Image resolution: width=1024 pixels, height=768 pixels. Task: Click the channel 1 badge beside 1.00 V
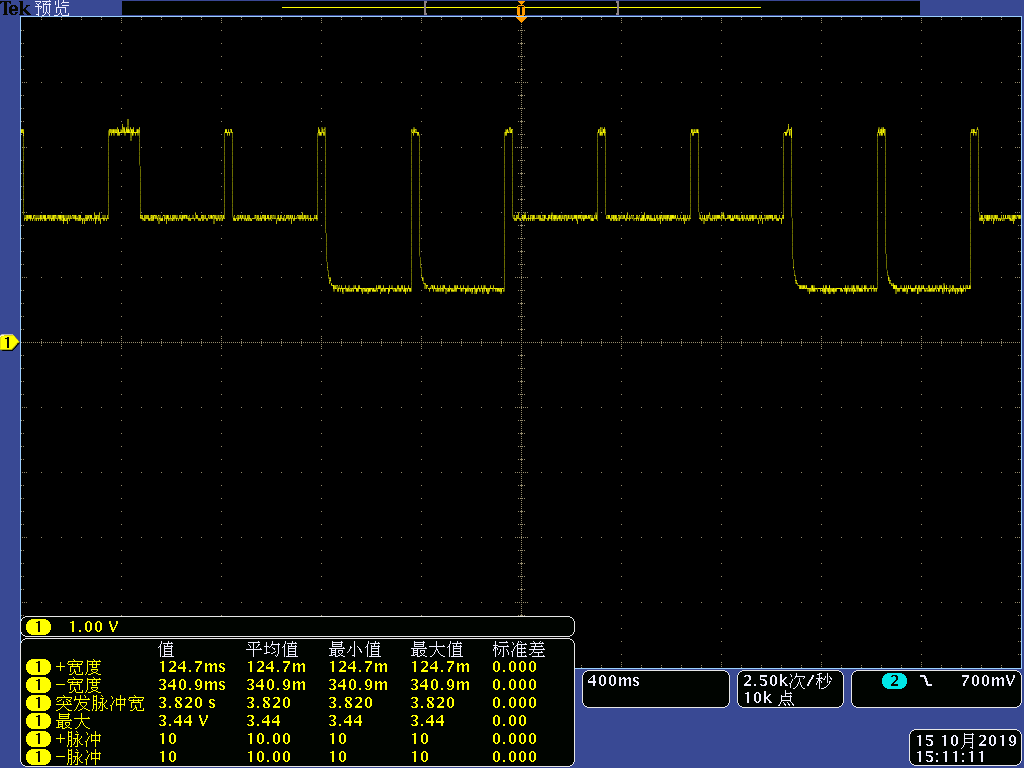click(x=39, y=627)
